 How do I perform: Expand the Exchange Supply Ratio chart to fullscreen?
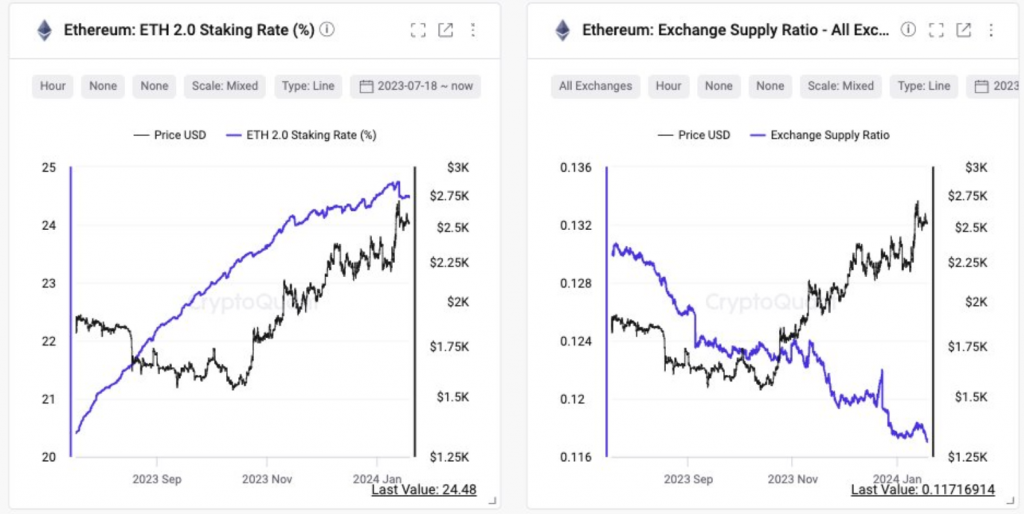(x=936, y=30)
